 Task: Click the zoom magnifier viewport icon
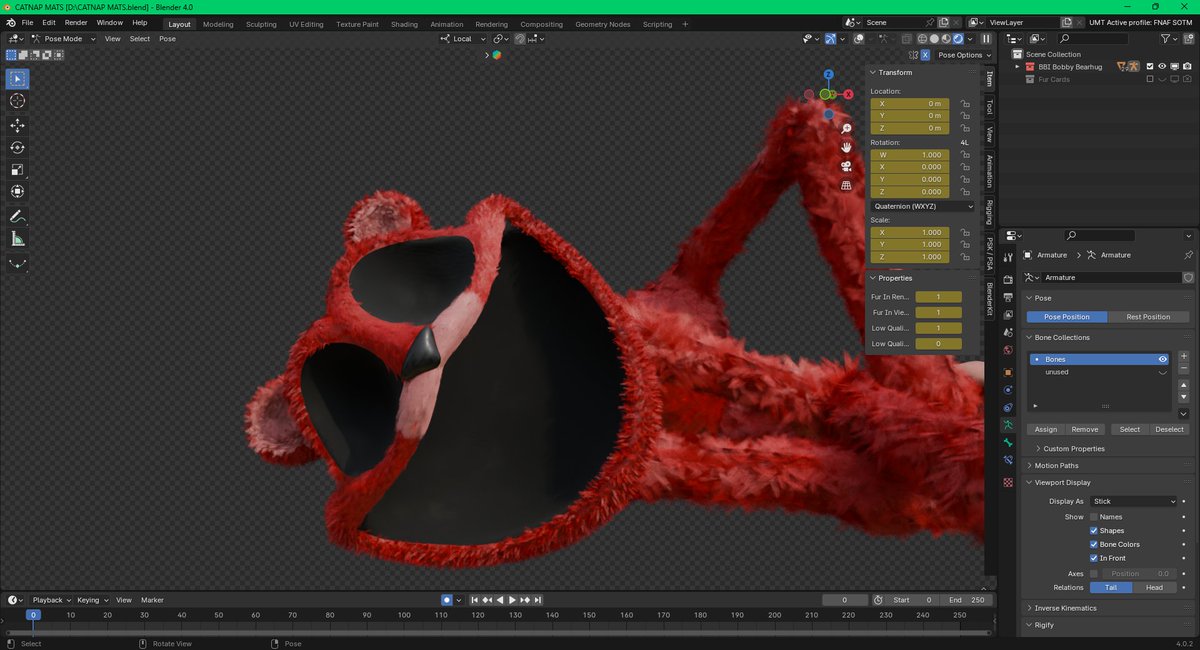(x=846, y=129)
